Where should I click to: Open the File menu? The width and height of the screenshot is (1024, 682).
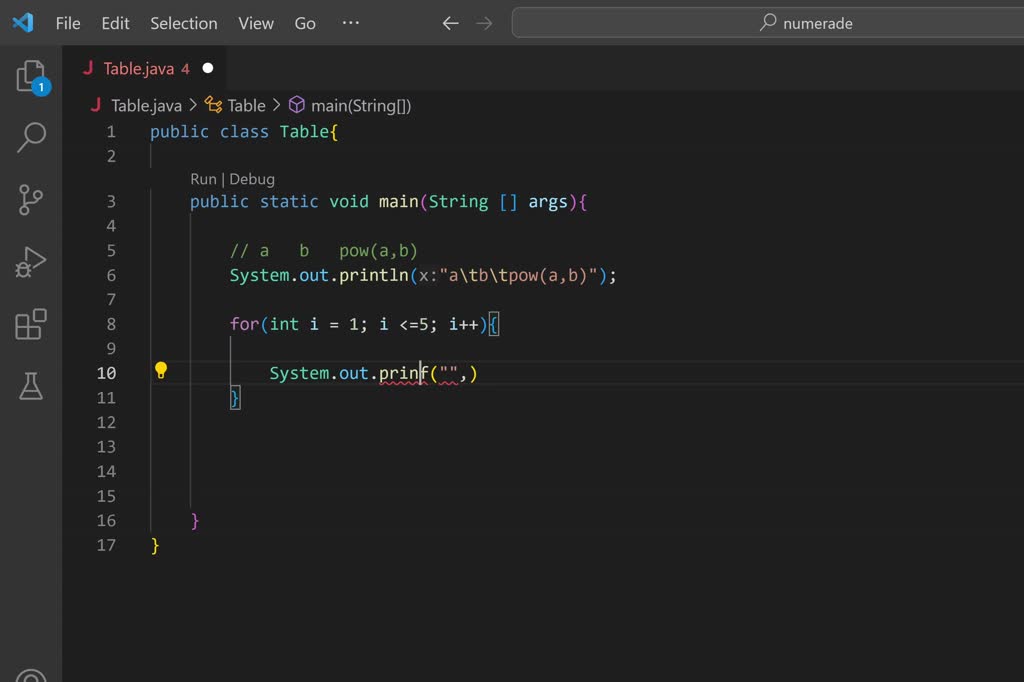(68, 23)
